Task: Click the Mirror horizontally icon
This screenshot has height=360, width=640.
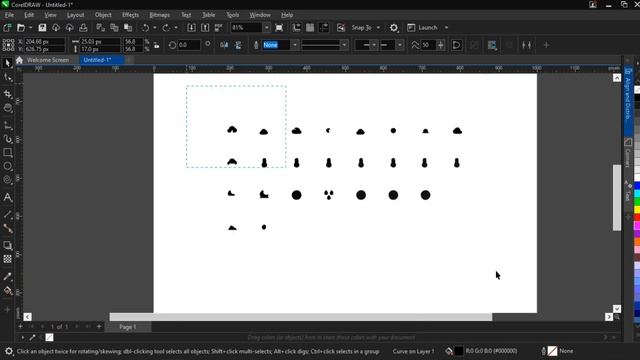Action: (224, 45)
